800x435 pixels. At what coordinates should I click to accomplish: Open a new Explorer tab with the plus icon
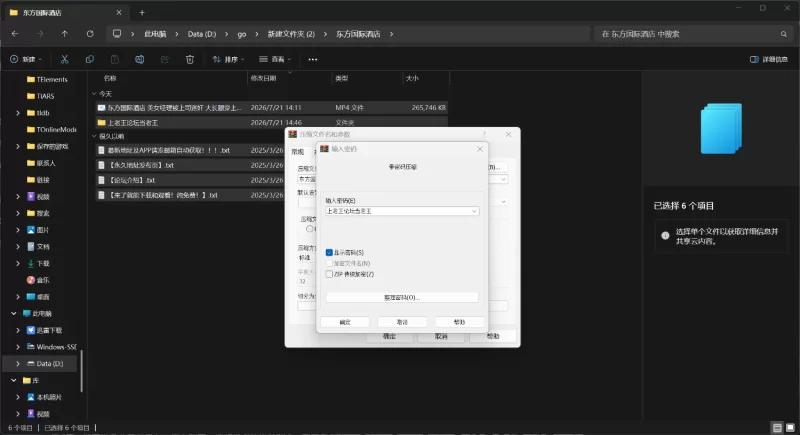coord(142,12)
